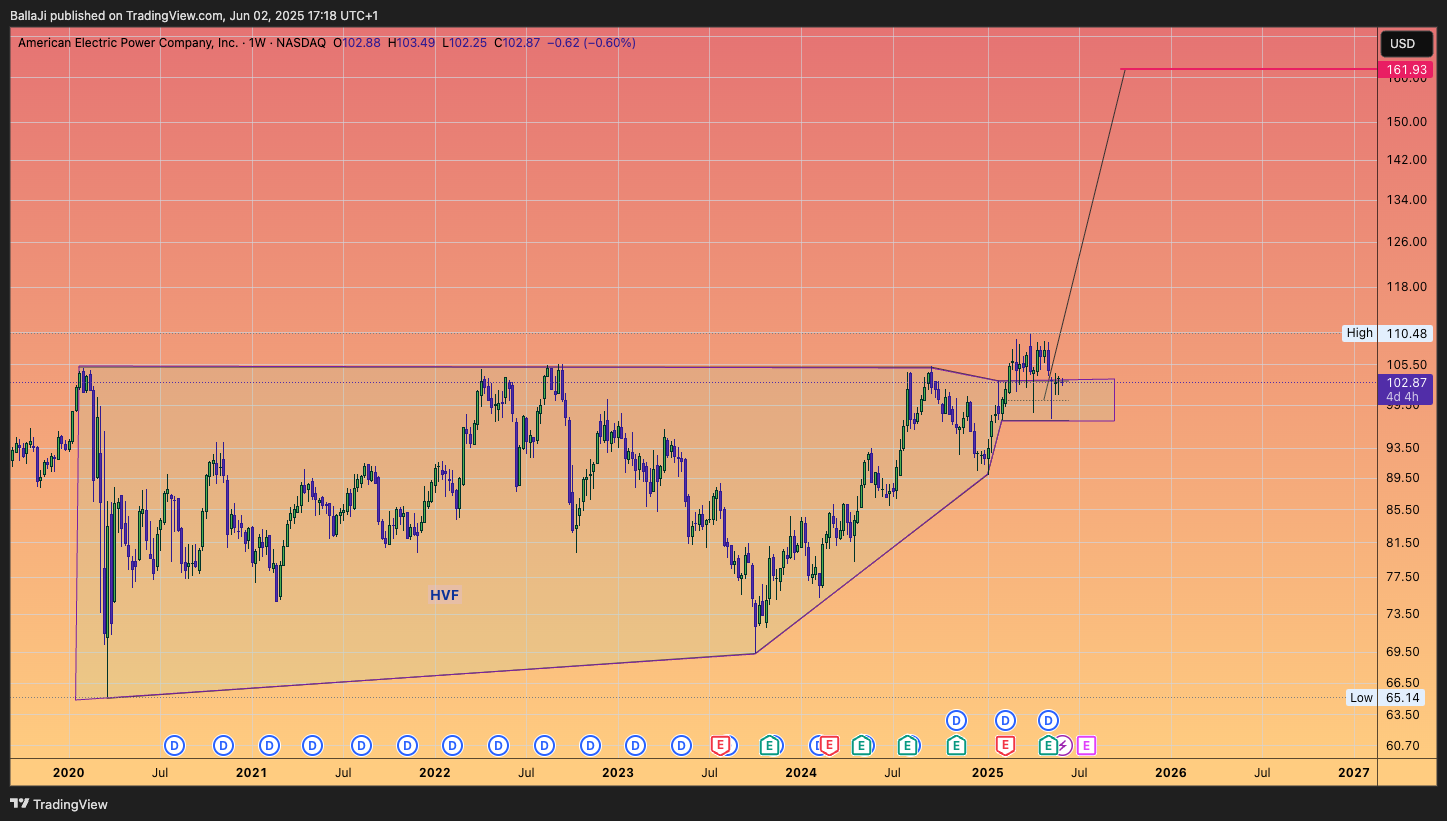This screenshot has width=1447, height=821.
Task: Click the high value H103.49 in the header
Action: 412,43
